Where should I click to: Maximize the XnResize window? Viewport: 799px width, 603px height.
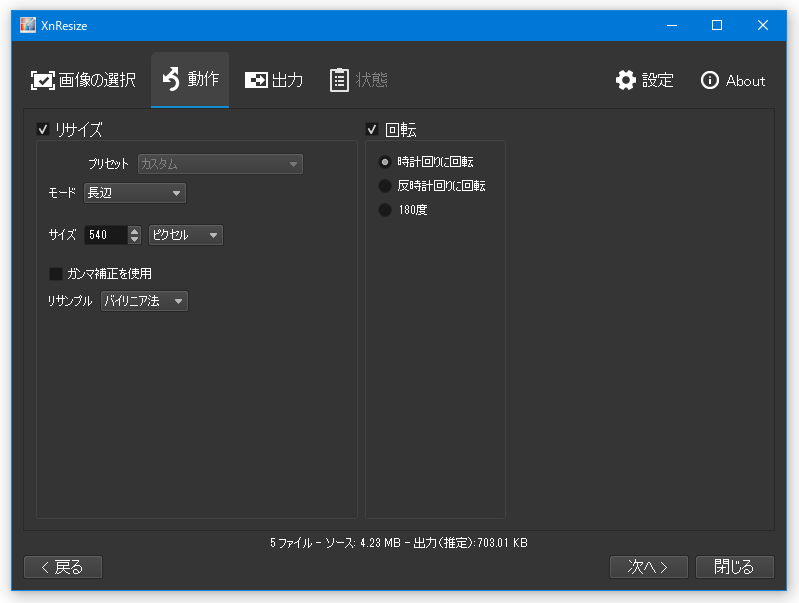pos(717,25)
